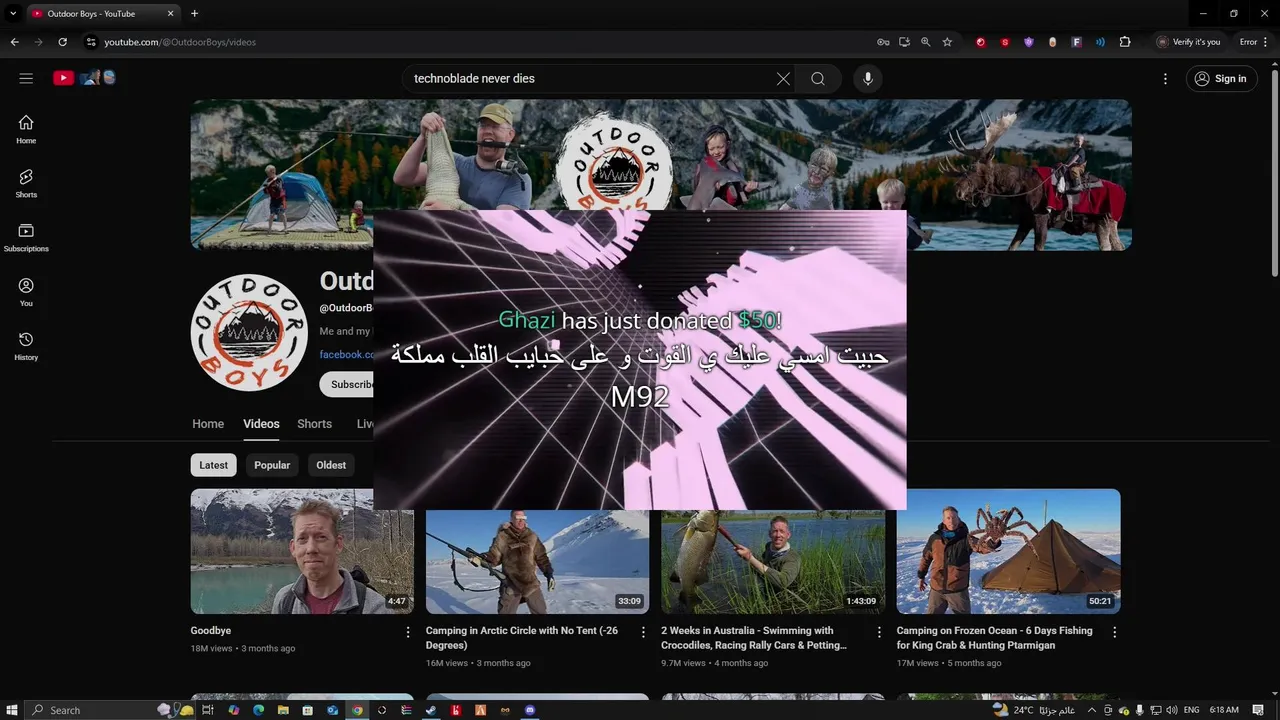1280x720 pixels.
Task: Open the YouTube guide hamburger menu
Action: tap(26, 78)
